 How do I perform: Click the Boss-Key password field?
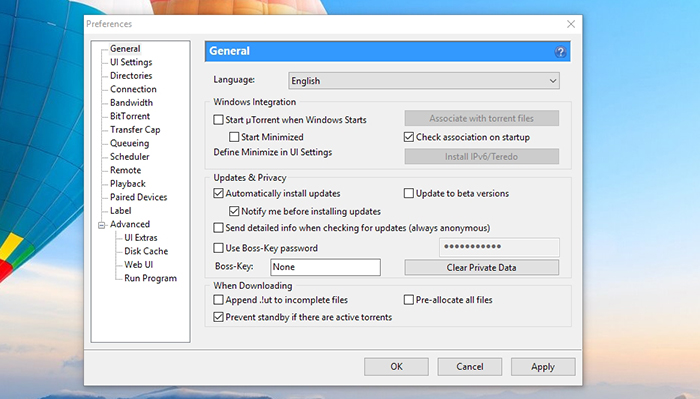pyautogui.click(x=499, y=247)
